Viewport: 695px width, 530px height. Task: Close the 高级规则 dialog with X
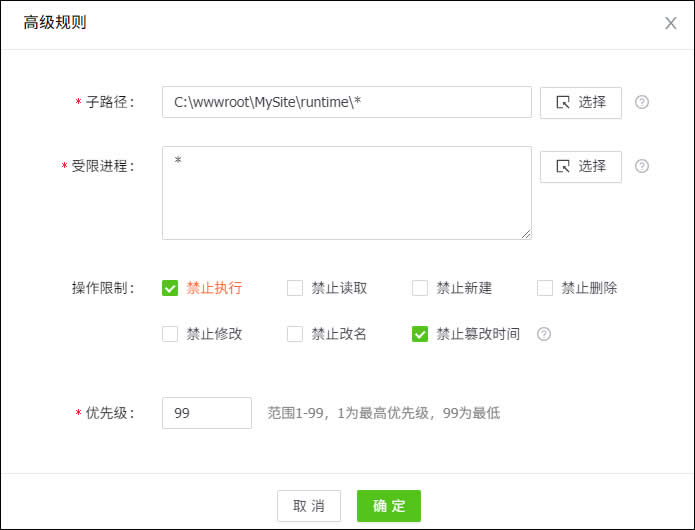pos(671,23)
